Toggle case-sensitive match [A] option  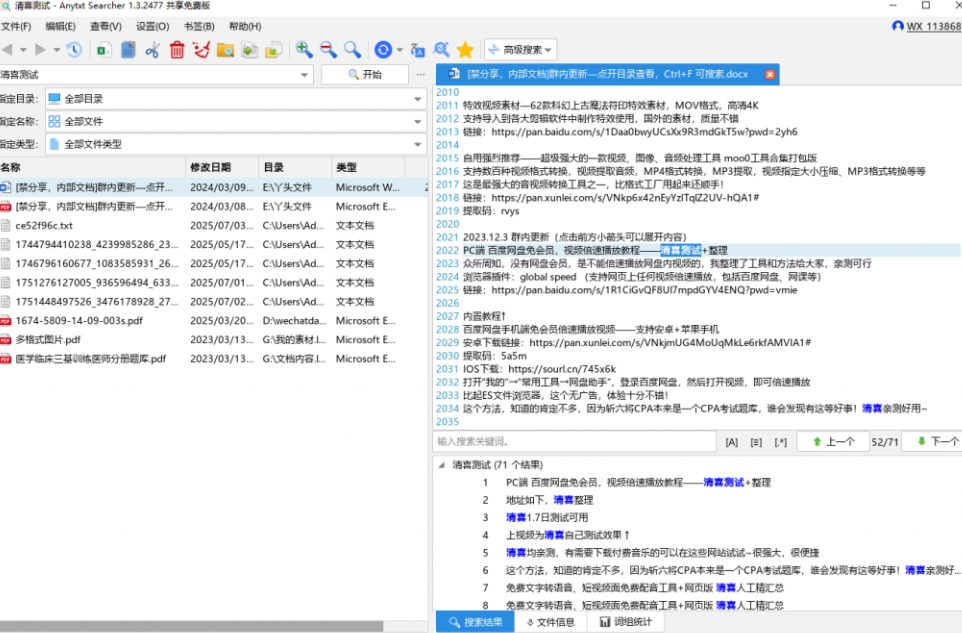point(733,440)
